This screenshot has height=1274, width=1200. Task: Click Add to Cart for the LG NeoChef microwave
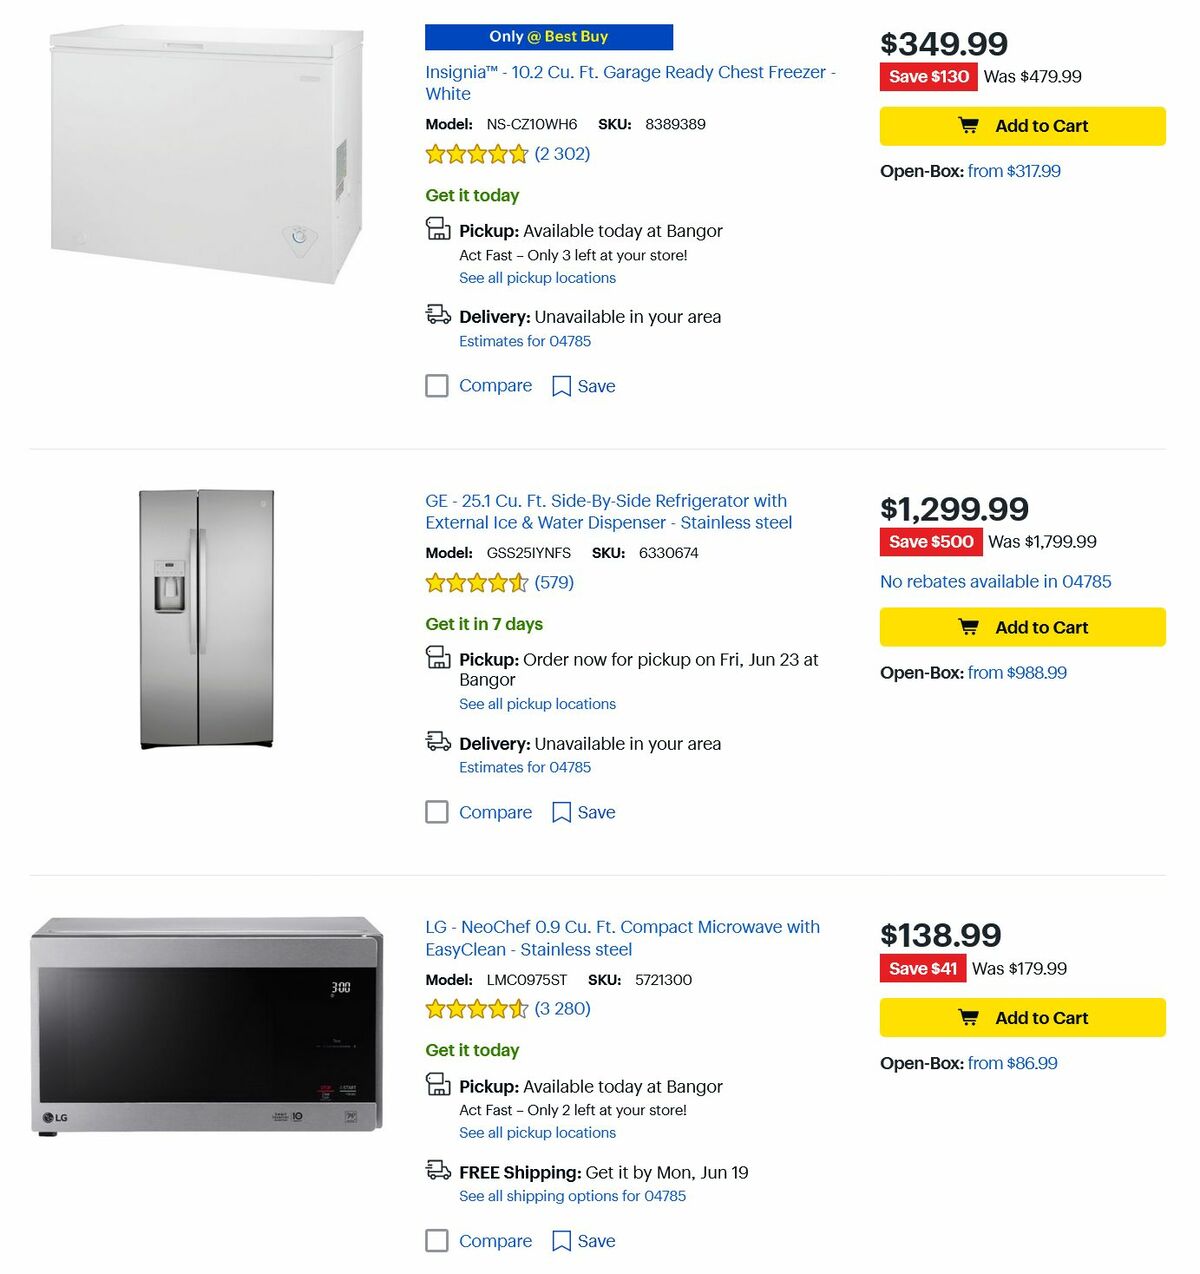(x=1022, y=1017)
